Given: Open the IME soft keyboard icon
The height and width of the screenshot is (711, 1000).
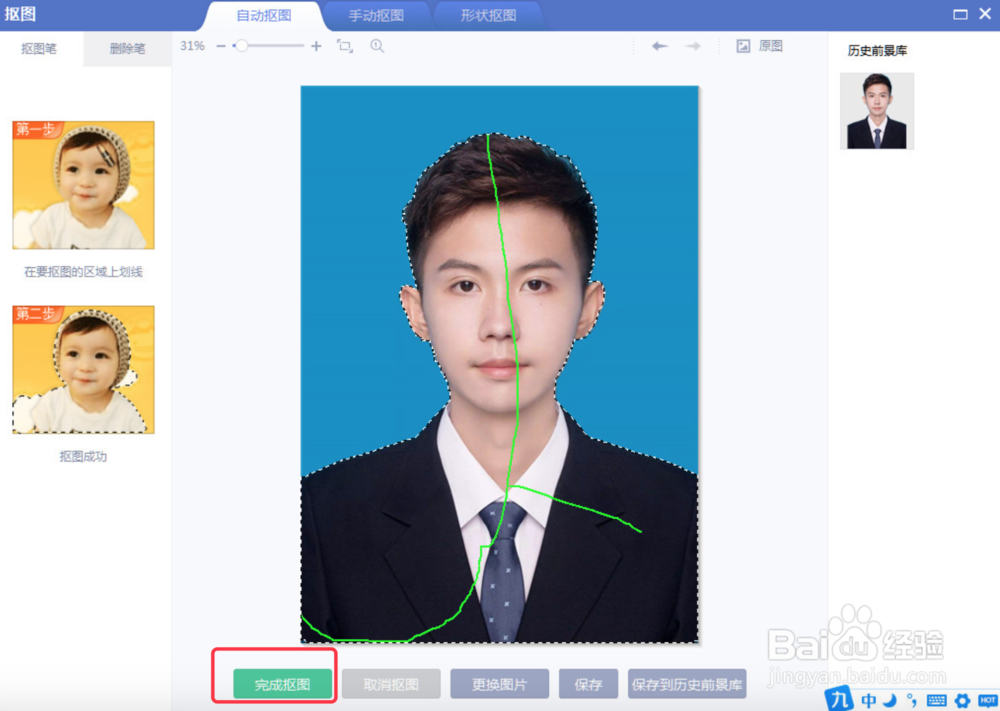Looking at the screenshot, I should [936, 700].
